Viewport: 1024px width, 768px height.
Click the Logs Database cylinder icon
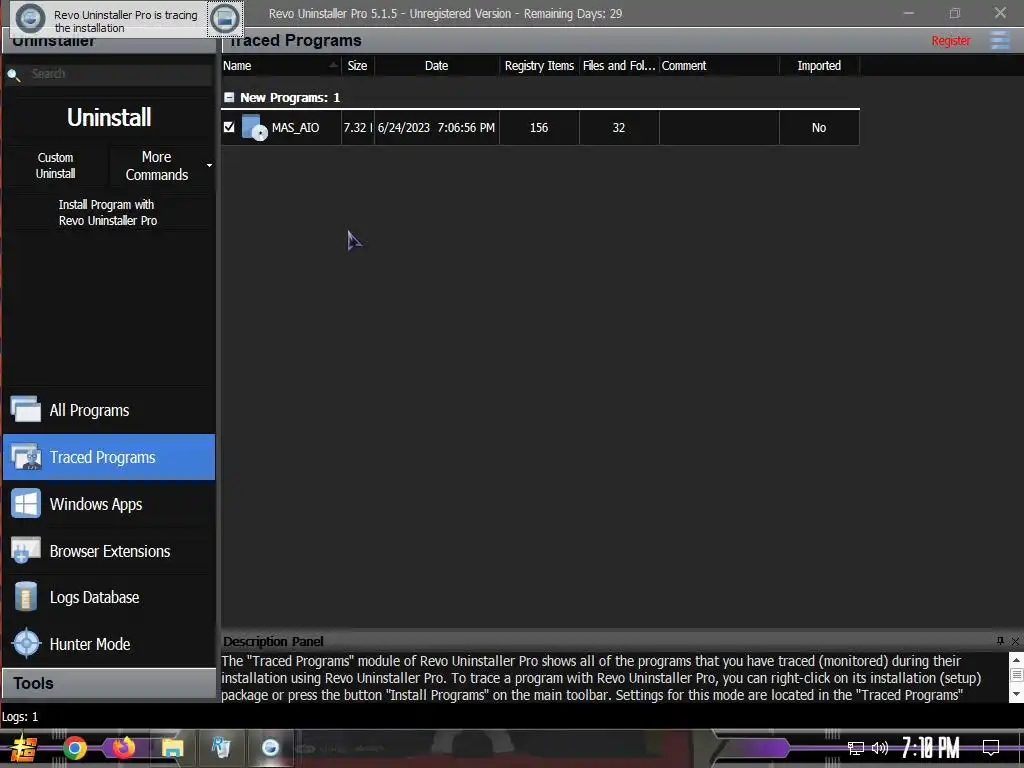point(26,597)
